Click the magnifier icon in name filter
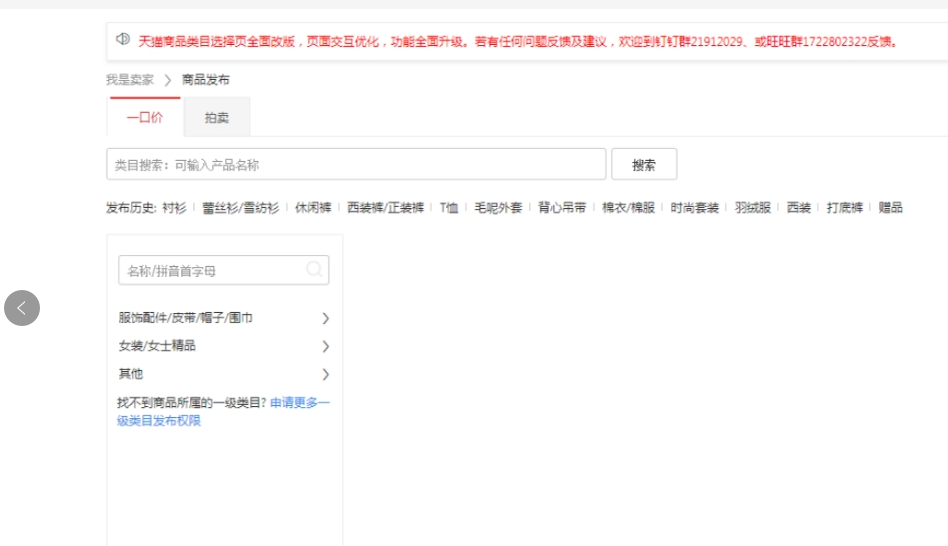The height and width of the screenshot is (546, 948). [314, 269]
